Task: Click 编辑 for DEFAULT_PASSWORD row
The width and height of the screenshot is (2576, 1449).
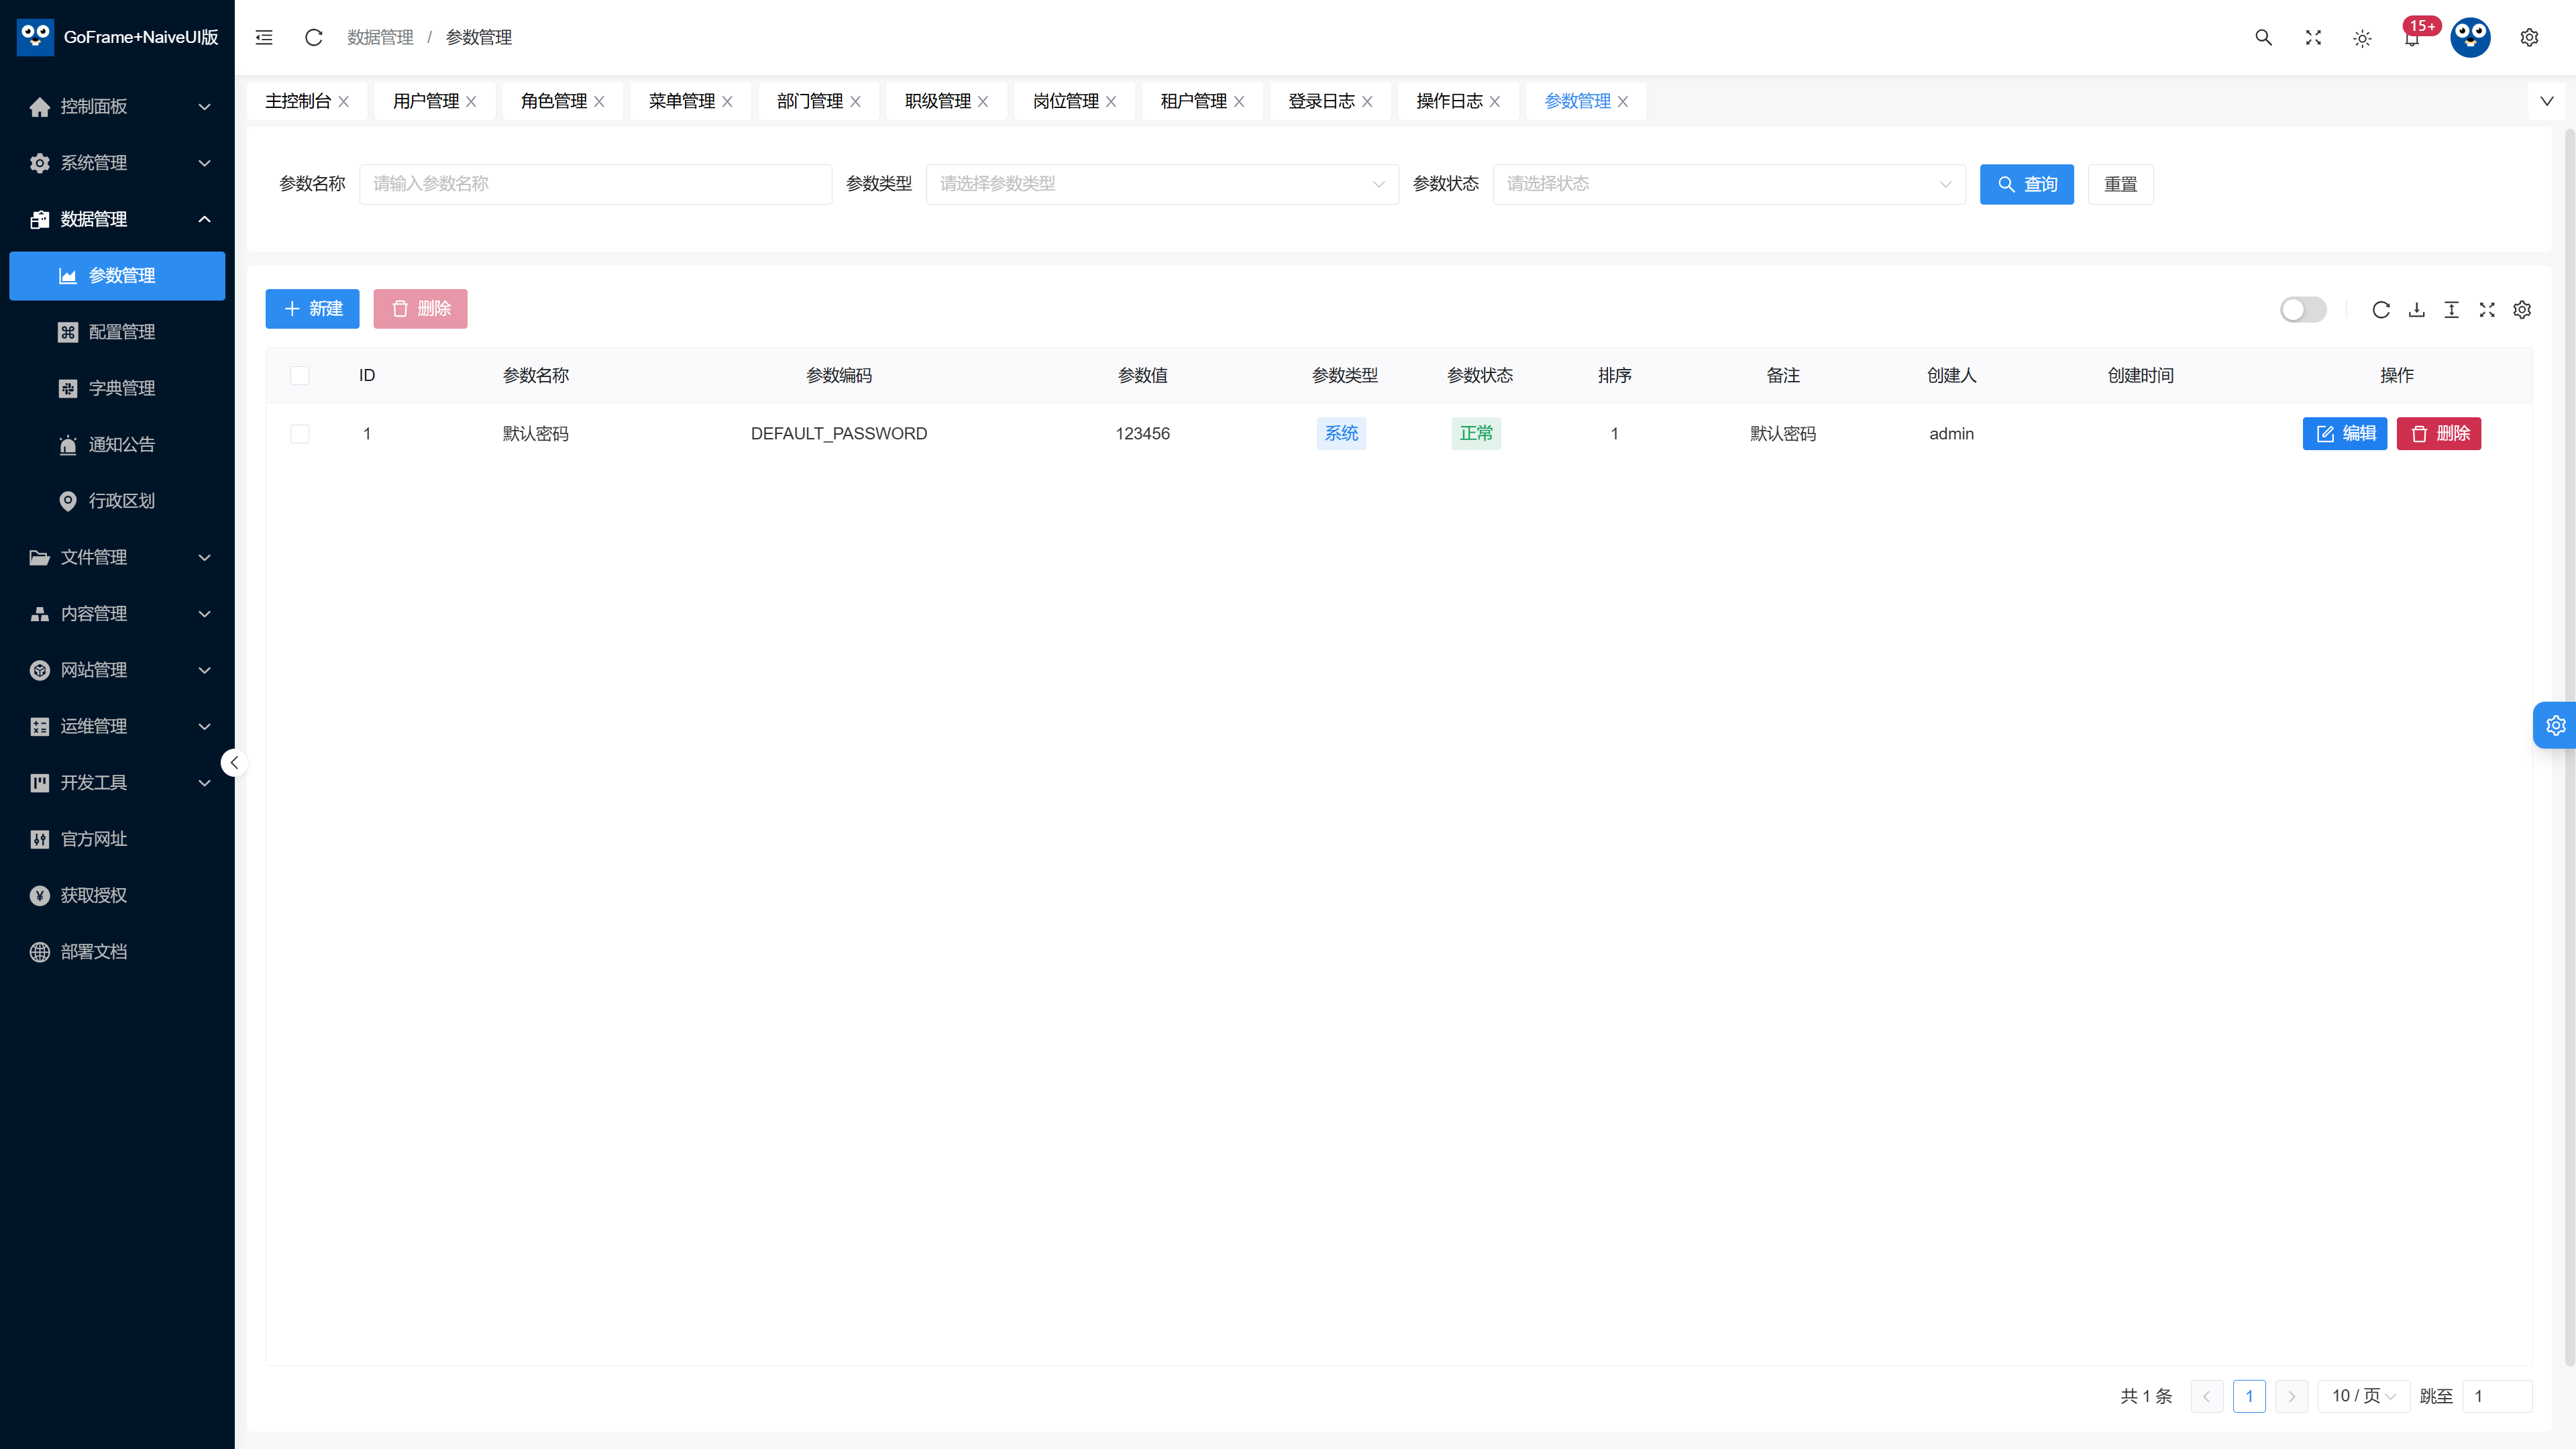Action: click(x=2344, y=433)
